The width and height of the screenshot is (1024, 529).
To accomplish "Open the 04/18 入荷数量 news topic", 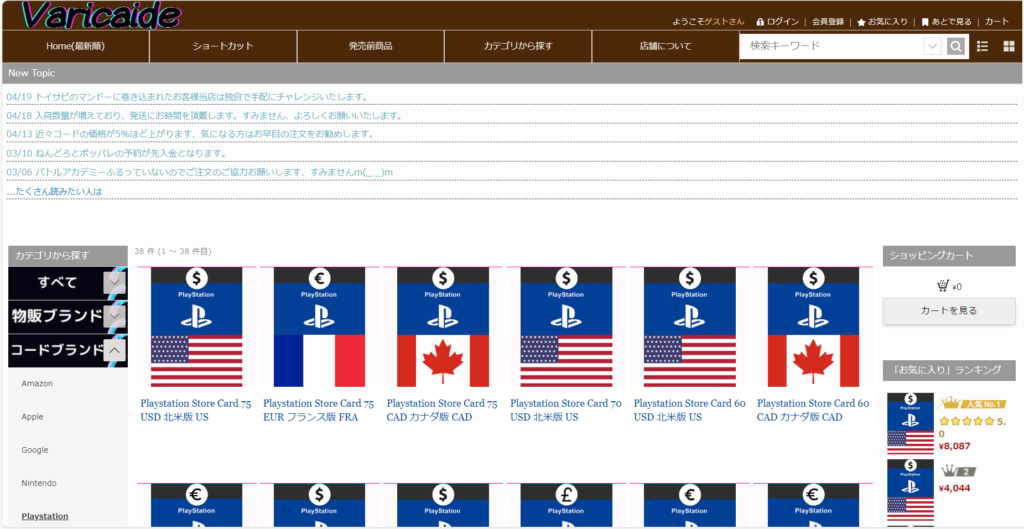I will tap(204, 116).
